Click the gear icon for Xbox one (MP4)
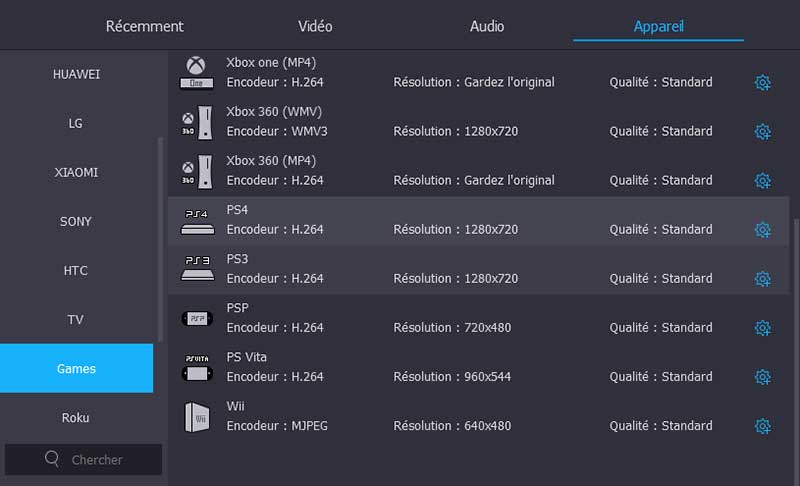 pos(762,82)
